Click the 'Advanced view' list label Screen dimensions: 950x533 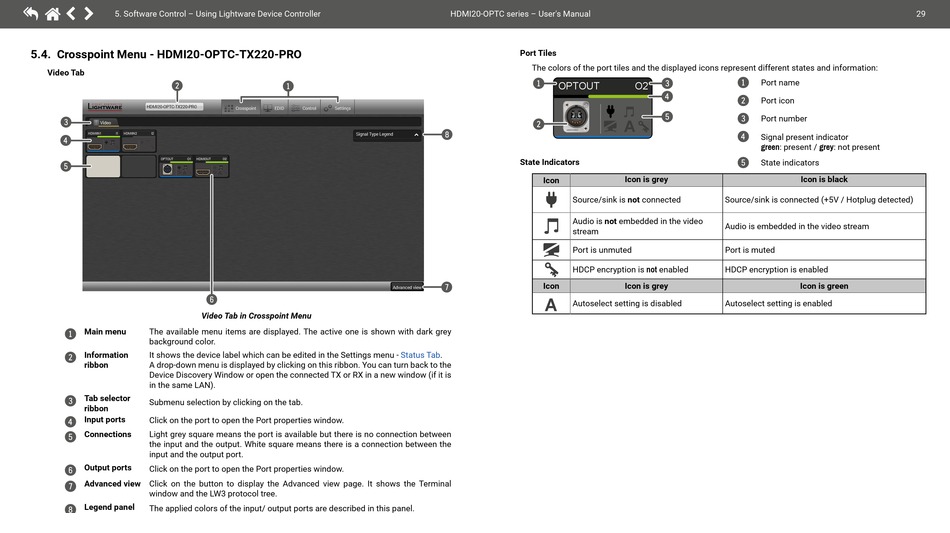click(112, 483)
